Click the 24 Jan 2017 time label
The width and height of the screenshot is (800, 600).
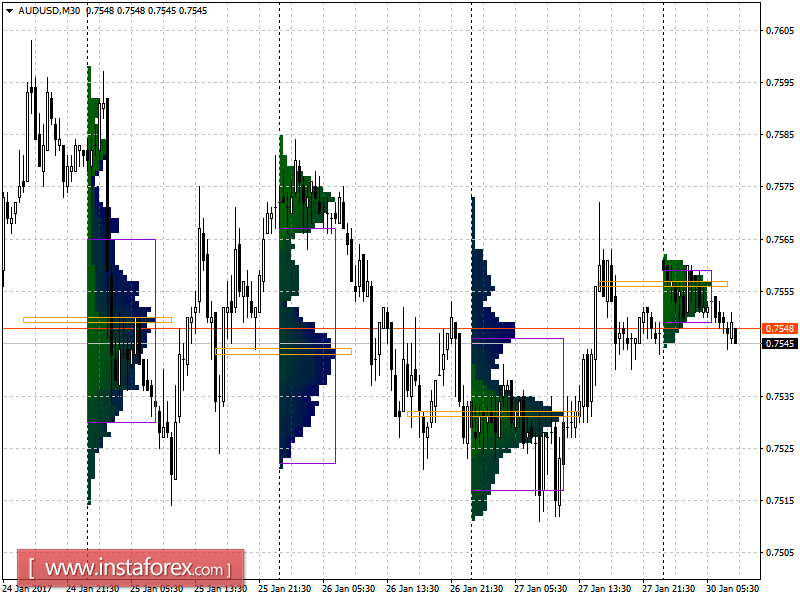point(28,589)
